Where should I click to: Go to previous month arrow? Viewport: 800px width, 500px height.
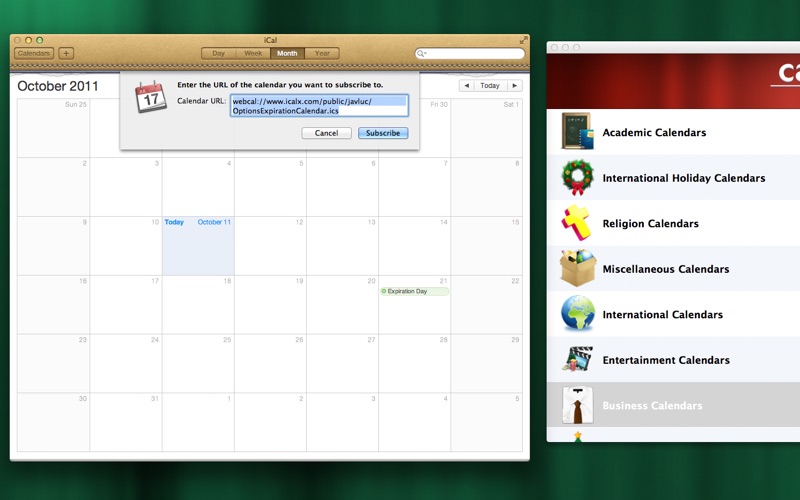(x=466, y=86)
